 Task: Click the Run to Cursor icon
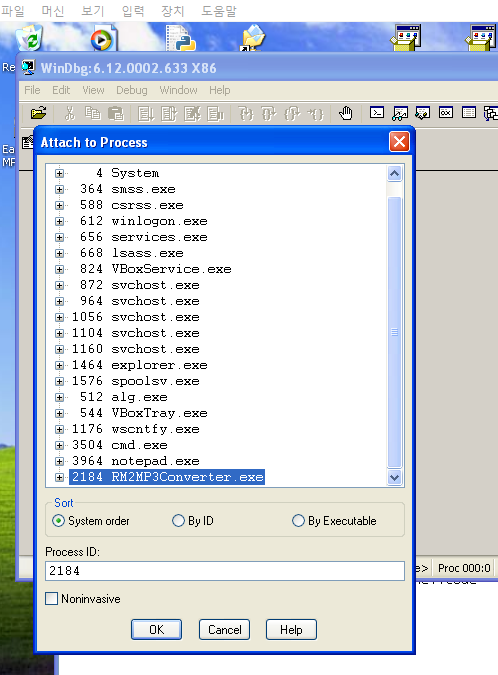pyautogui.click(x=316, y=114)
